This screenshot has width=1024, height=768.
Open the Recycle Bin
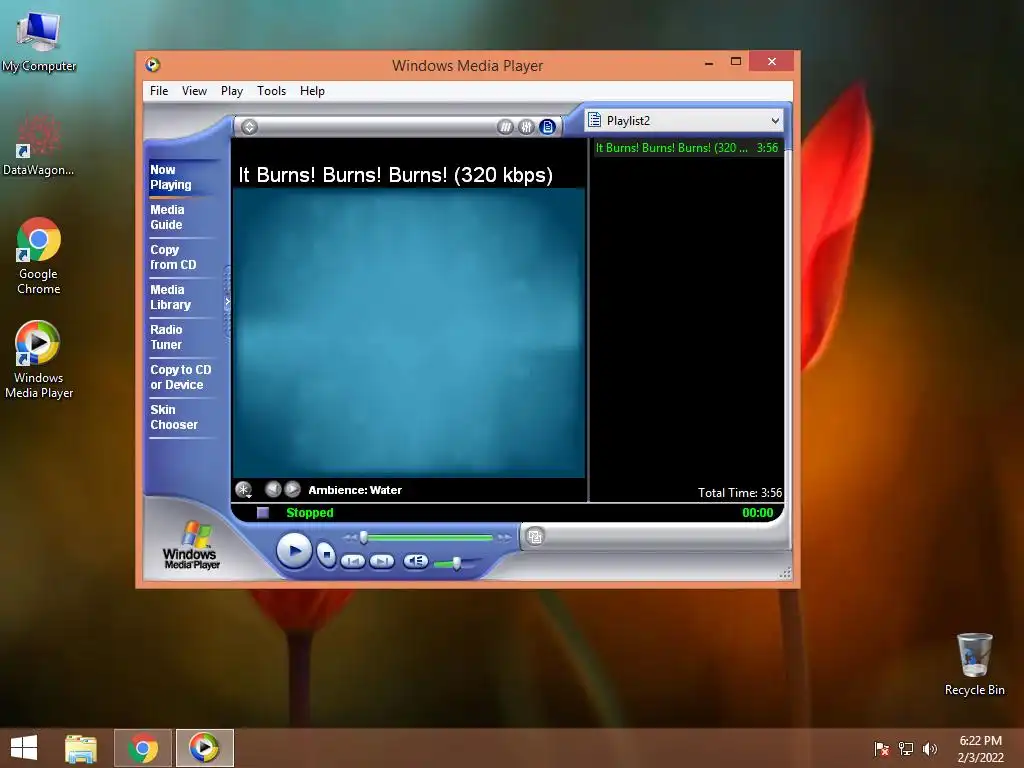pyautogui.click(x=974, y=664)
